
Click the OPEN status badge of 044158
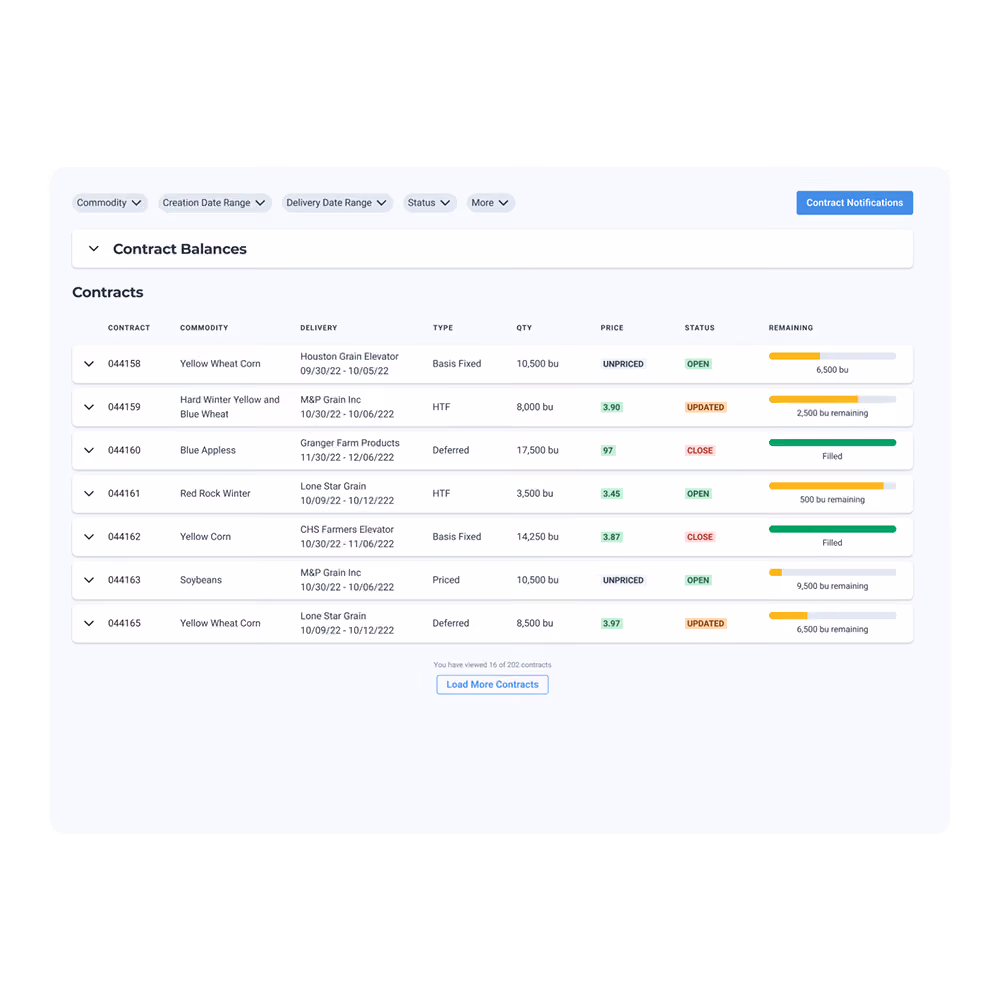[698, 364]
